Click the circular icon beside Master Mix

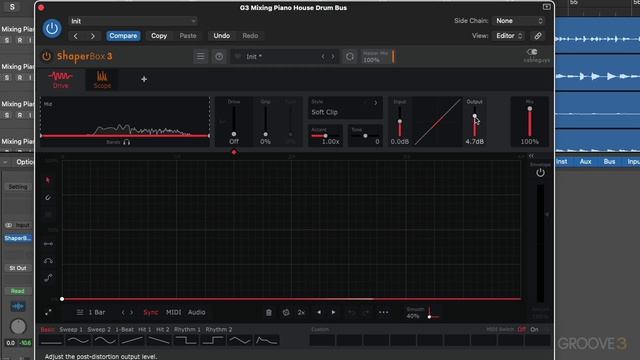click(350, 57)
